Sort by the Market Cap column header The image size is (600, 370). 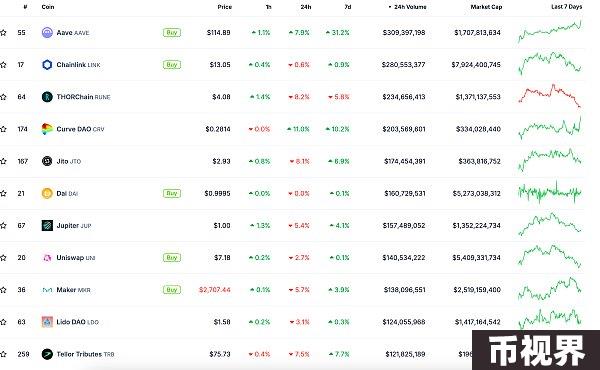(486, 7)
